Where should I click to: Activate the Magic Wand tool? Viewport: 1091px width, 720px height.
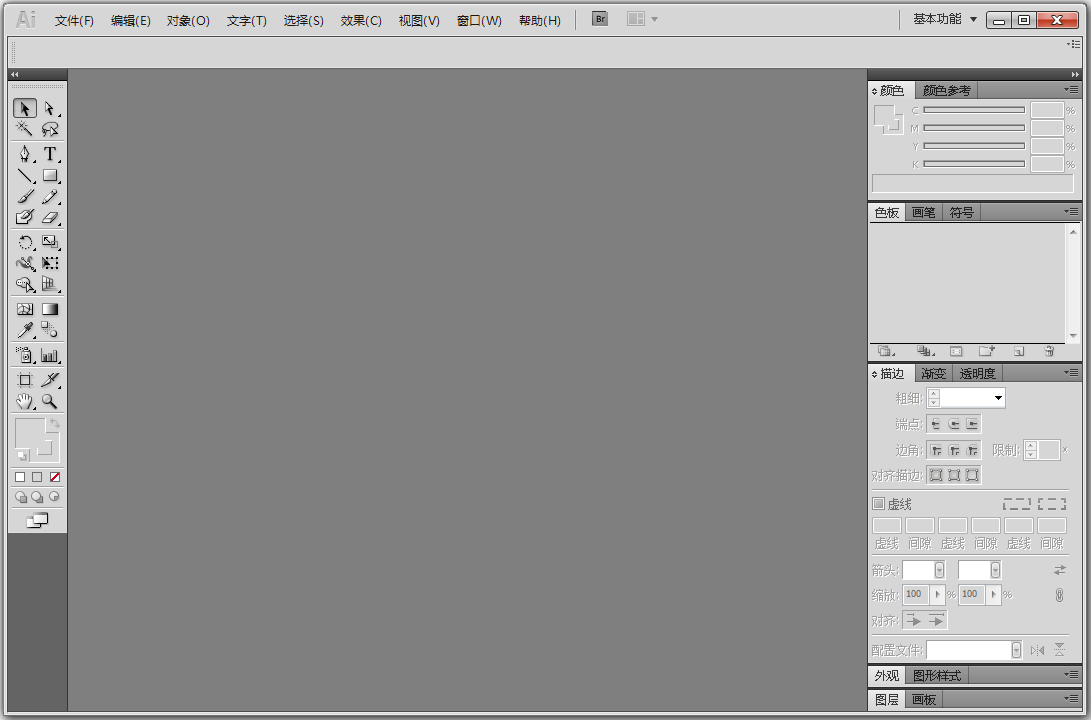24,129
